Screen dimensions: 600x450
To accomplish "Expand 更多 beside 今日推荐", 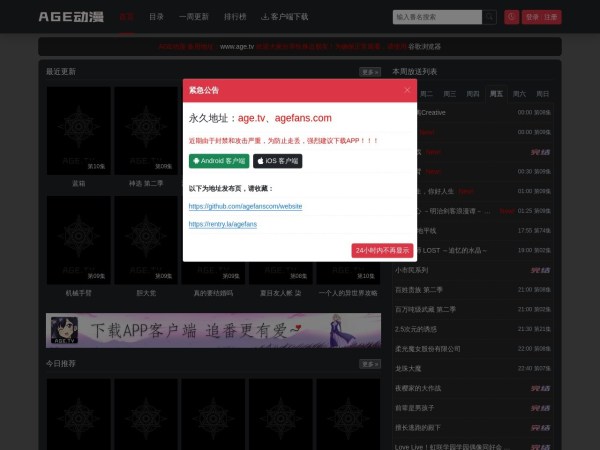I will (x=369, y=364).
